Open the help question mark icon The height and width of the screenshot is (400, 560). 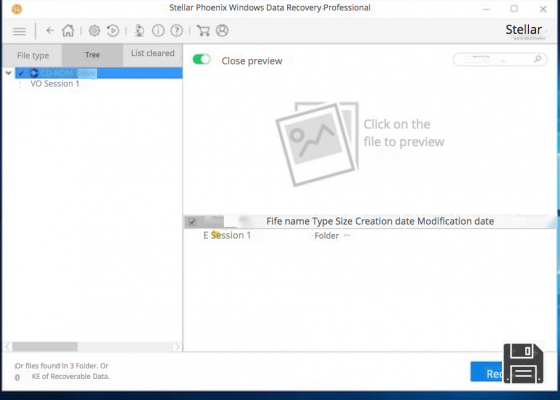click(176, 31)
